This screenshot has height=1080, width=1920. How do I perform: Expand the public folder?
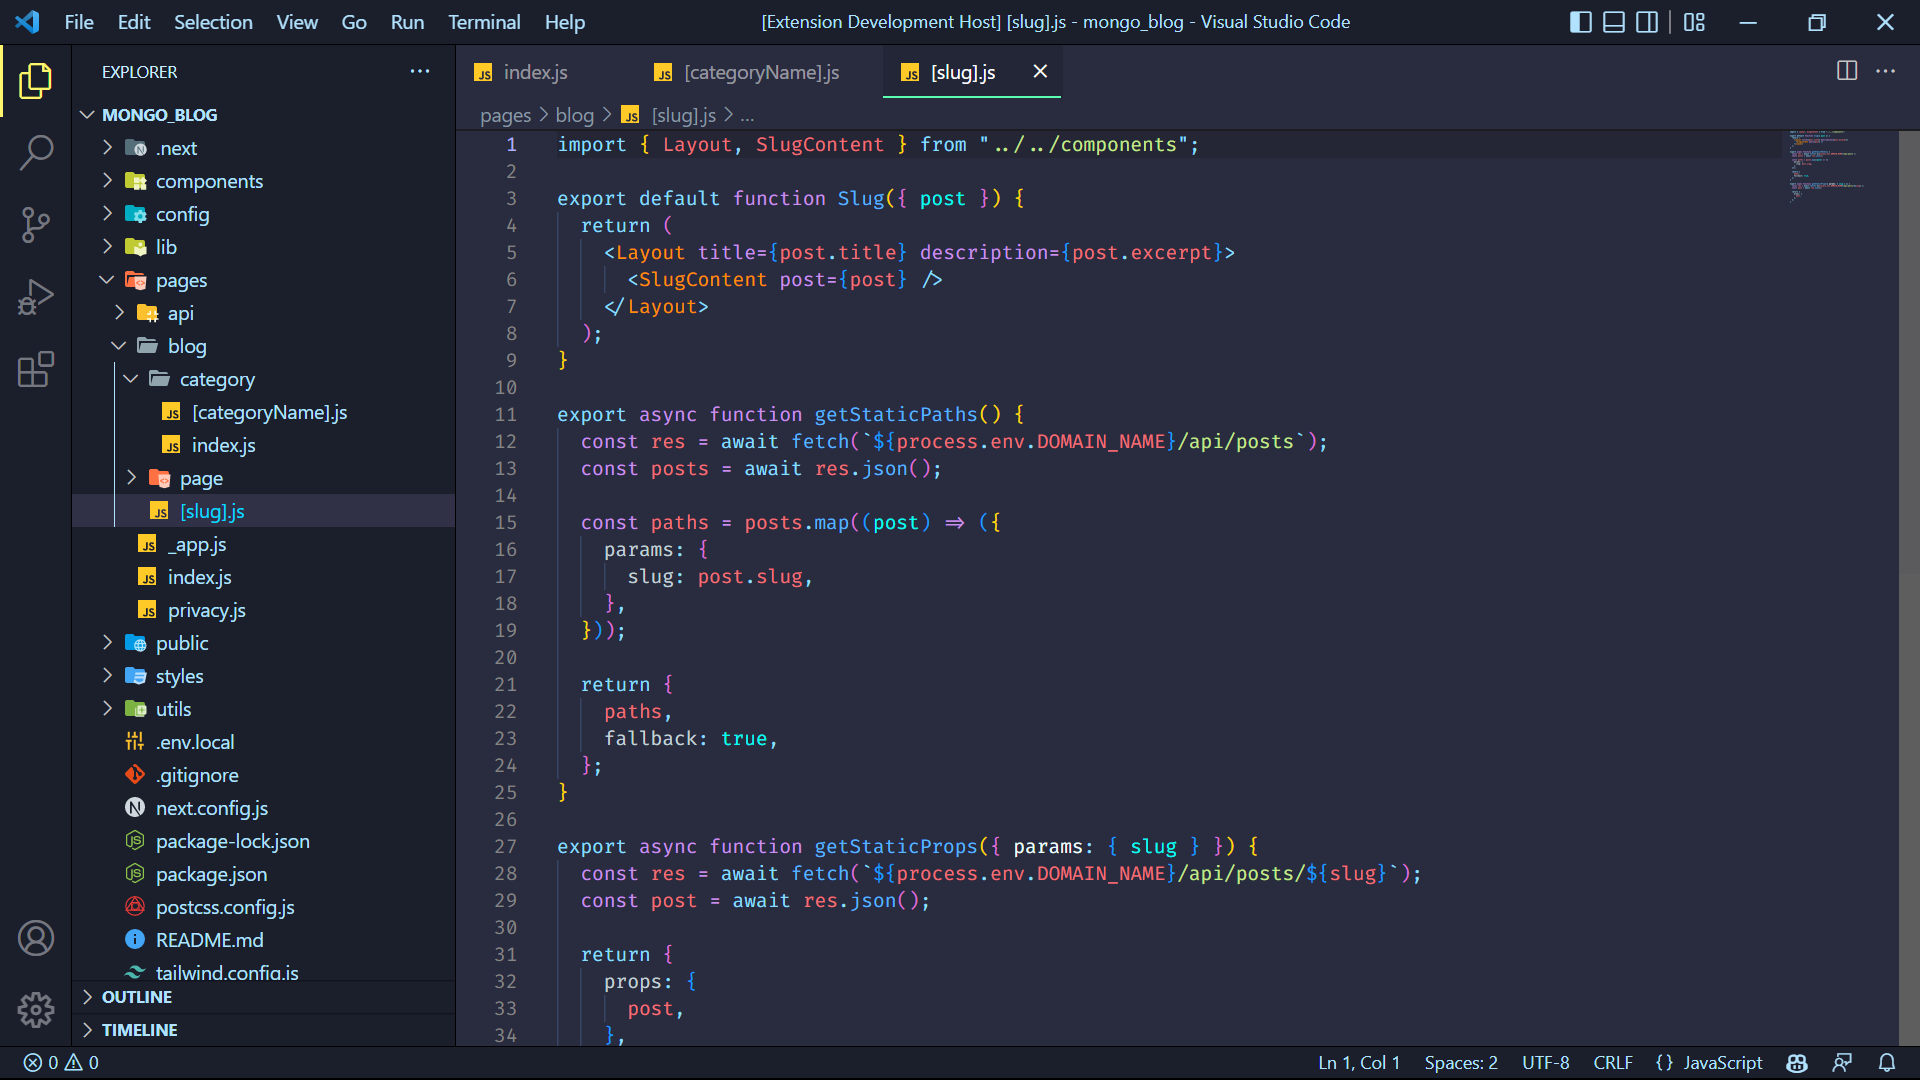tap(263, 643)
